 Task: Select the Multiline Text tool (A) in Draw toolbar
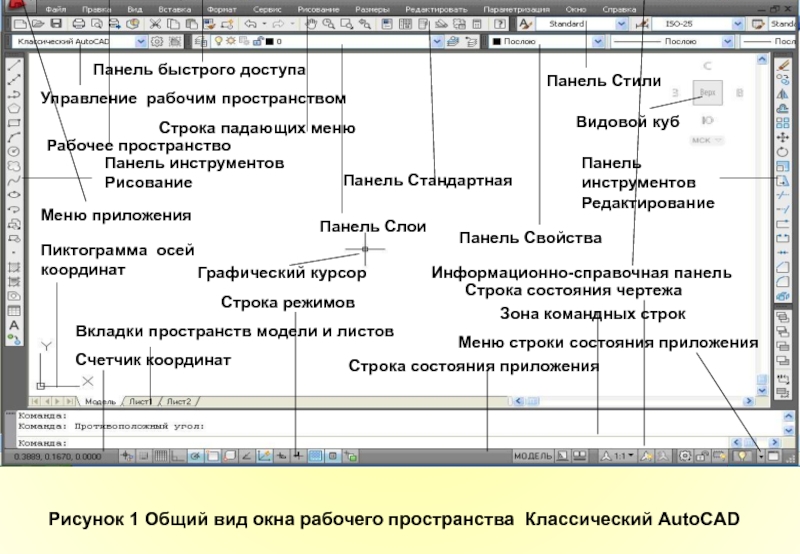[14, 325]
